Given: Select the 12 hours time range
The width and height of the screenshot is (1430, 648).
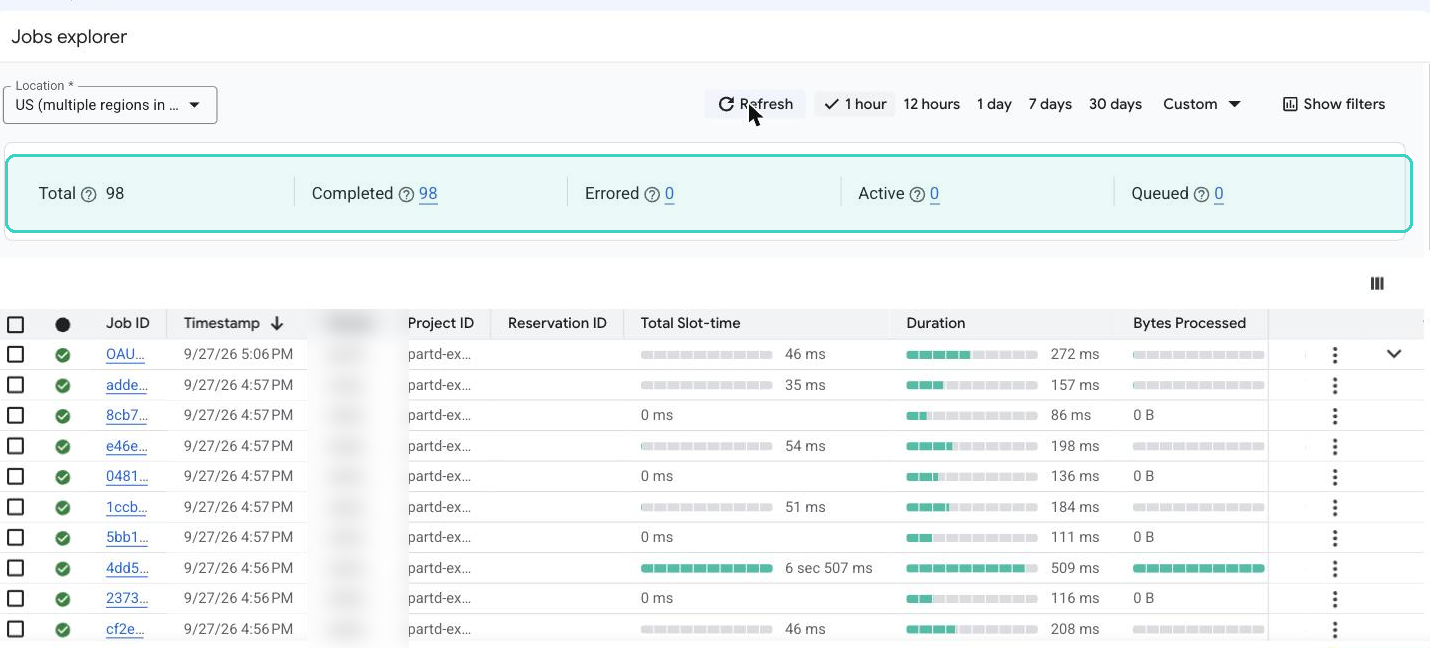Looking at the screenshot, I should click(x=931, y=104).
